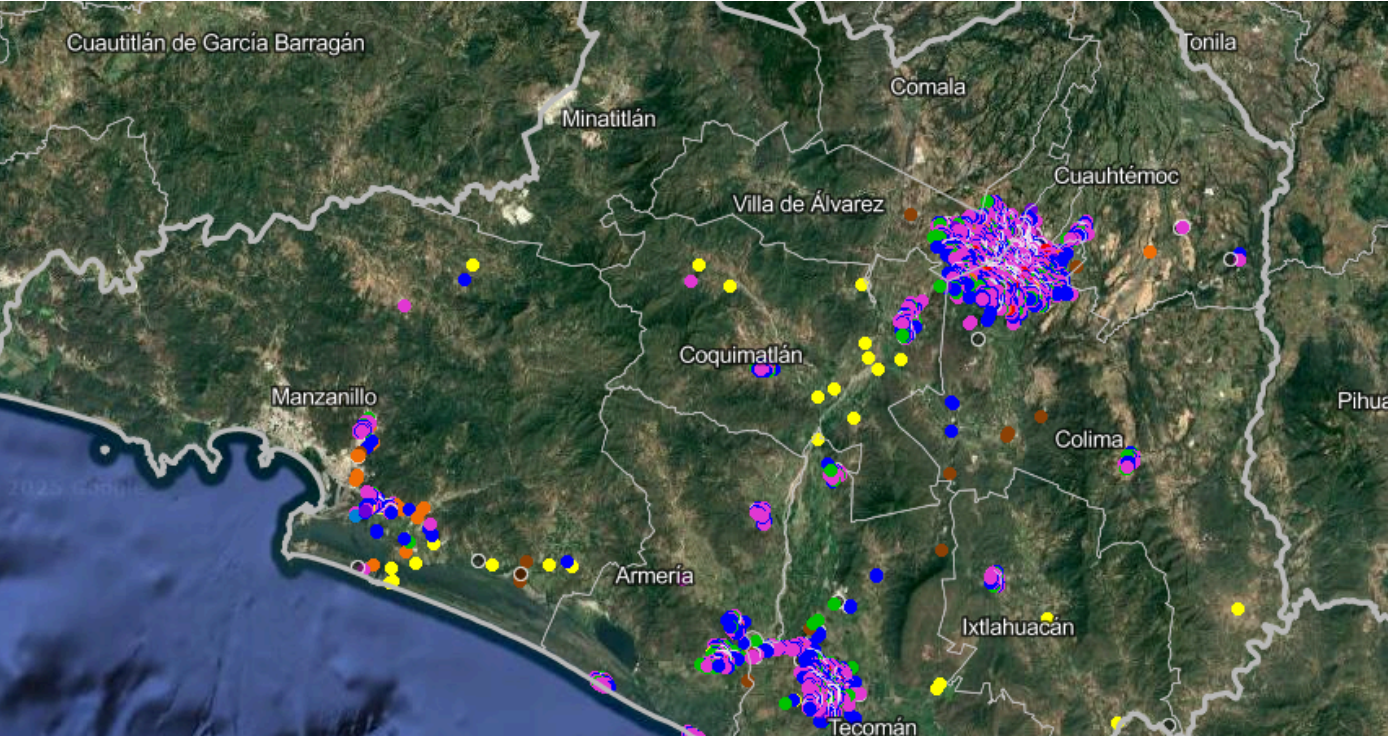The image size is (1388, 736).
Task: Click the isolated magenta marker northwest of Manzanillo
Action: coord(404,305)
